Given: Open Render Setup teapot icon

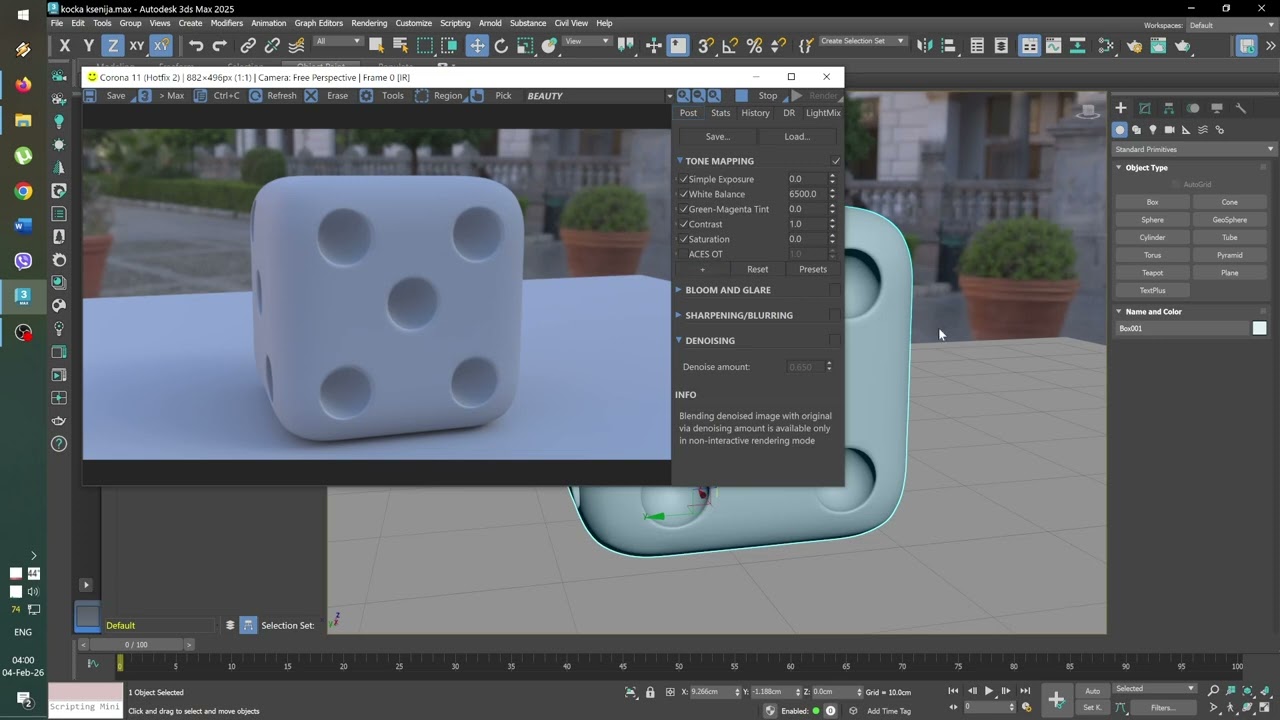Looking at the screenshot, I should click(x=1134, y=45).
